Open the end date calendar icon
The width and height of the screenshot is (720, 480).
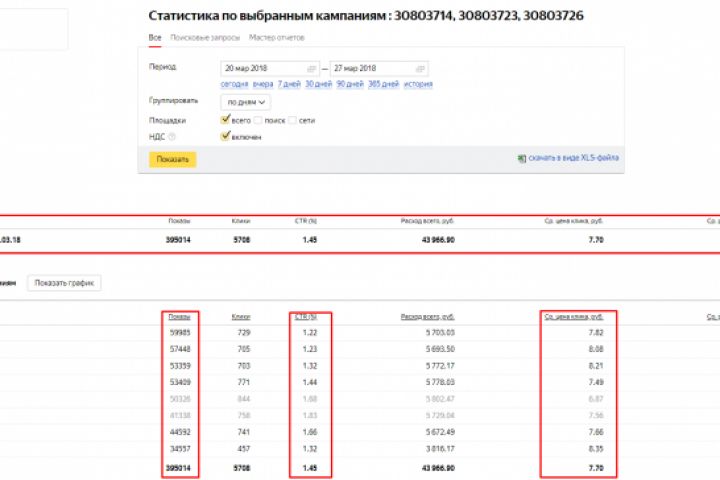[420, 69]
